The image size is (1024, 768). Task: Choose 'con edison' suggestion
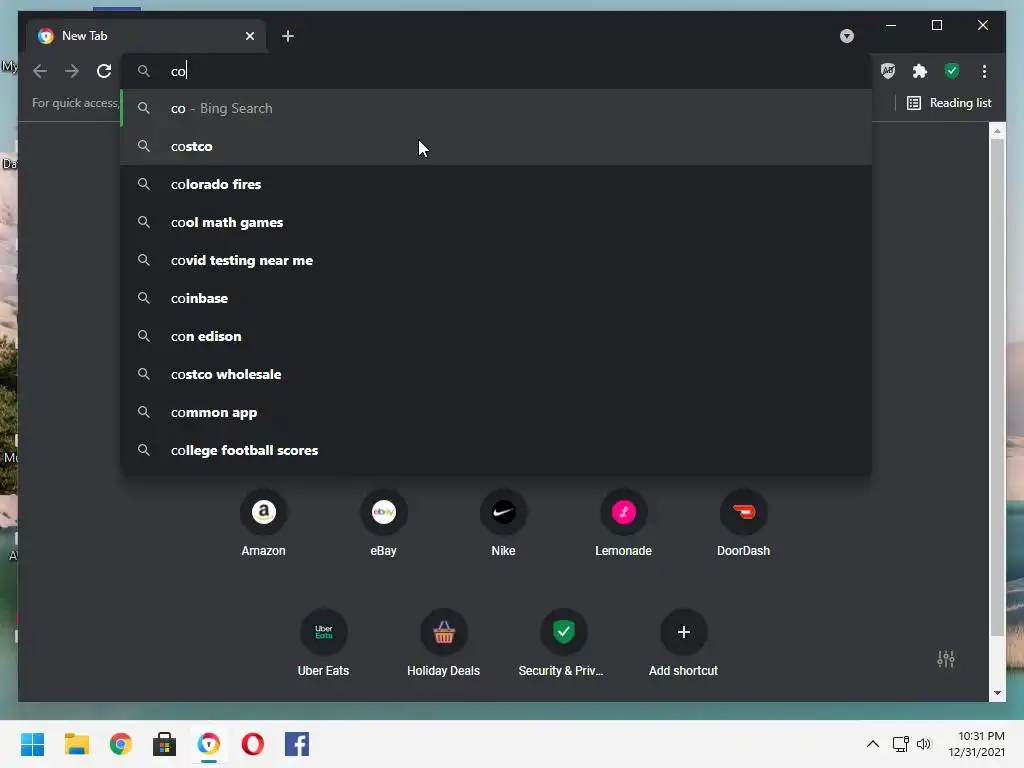[x=496, y=336]
